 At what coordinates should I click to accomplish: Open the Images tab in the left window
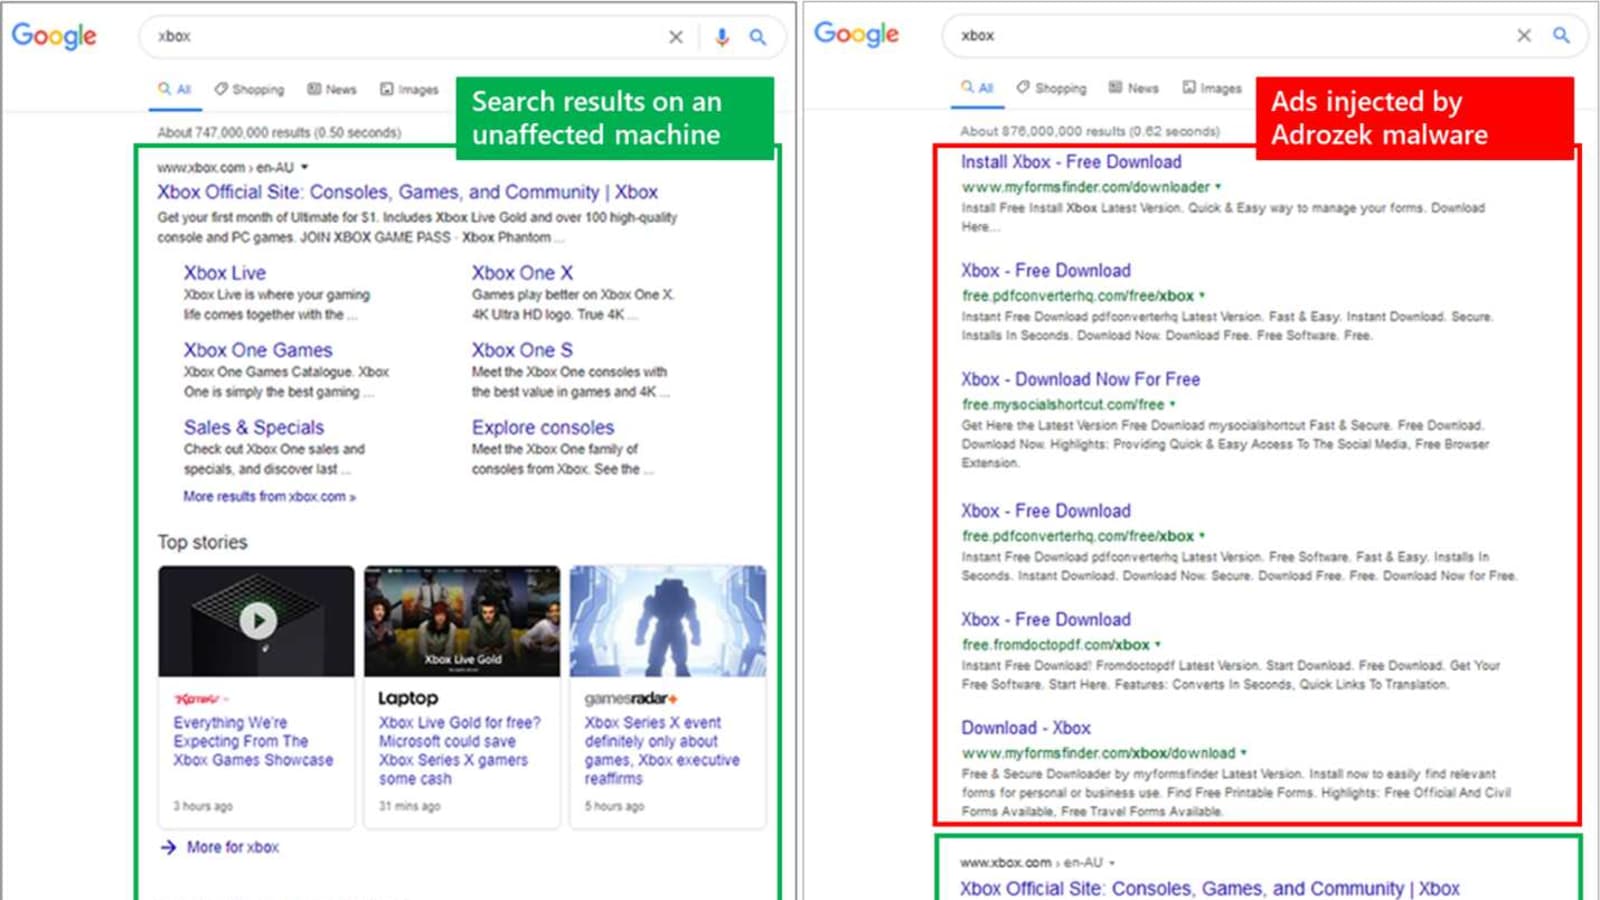(409, 89)
